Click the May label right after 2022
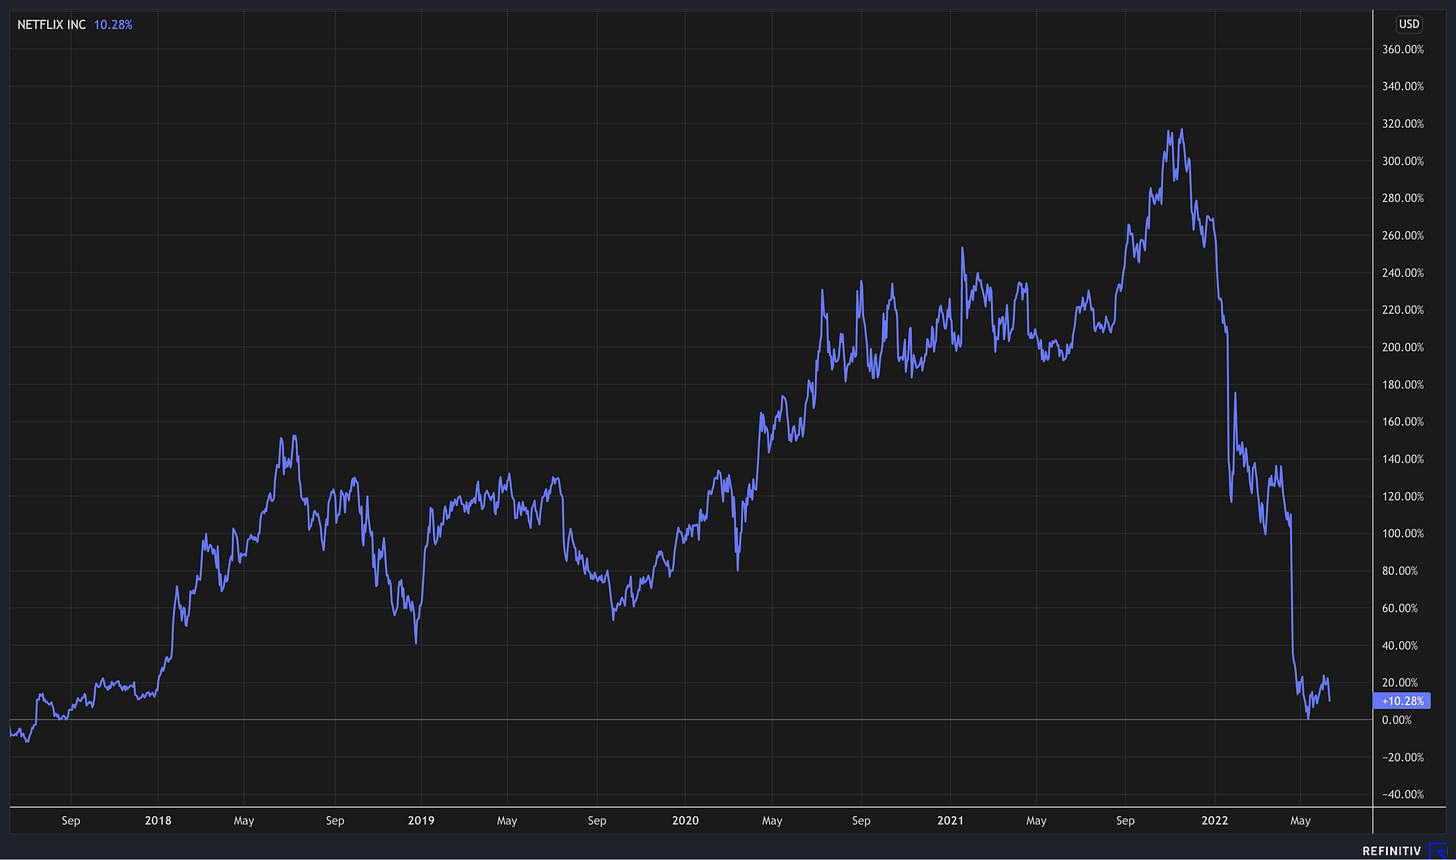 pyautogui.click(x=1300, y=821)
